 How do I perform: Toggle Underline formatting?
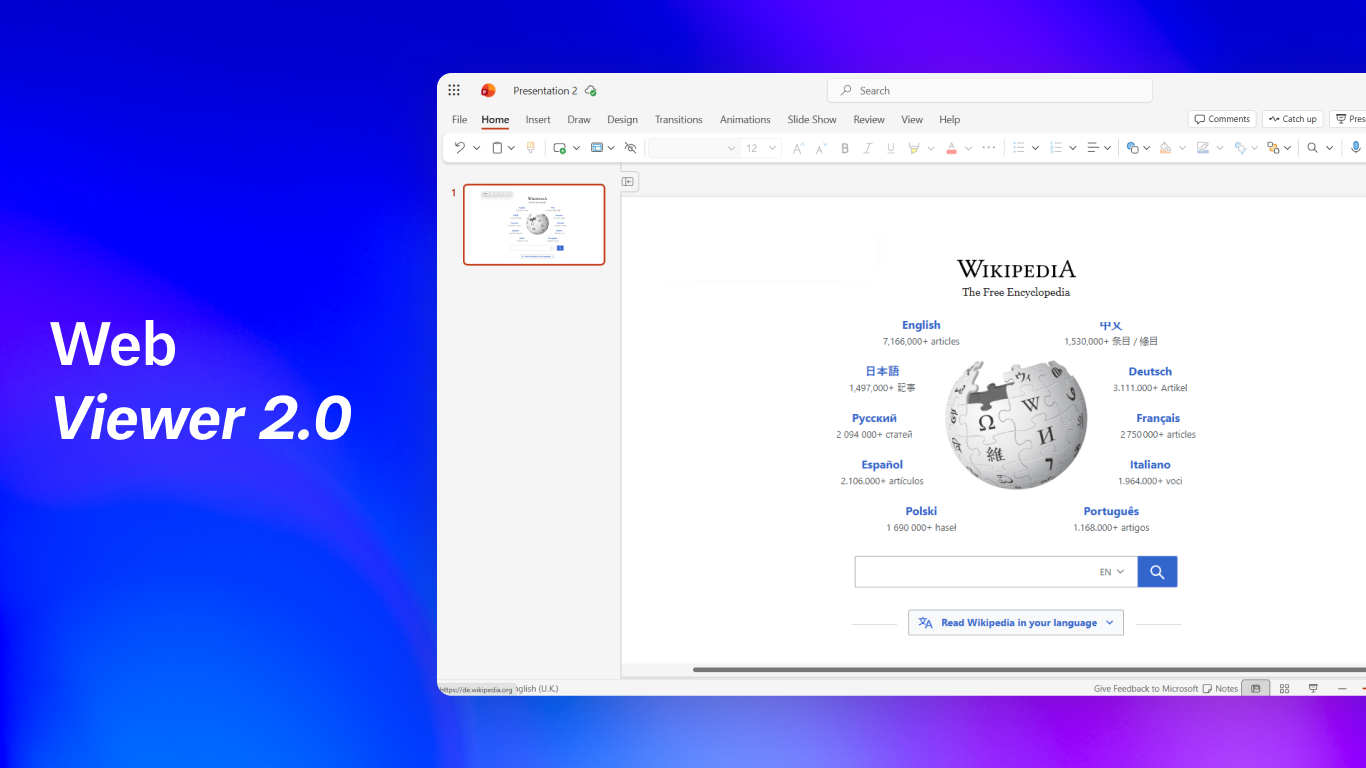coord(890,147)
